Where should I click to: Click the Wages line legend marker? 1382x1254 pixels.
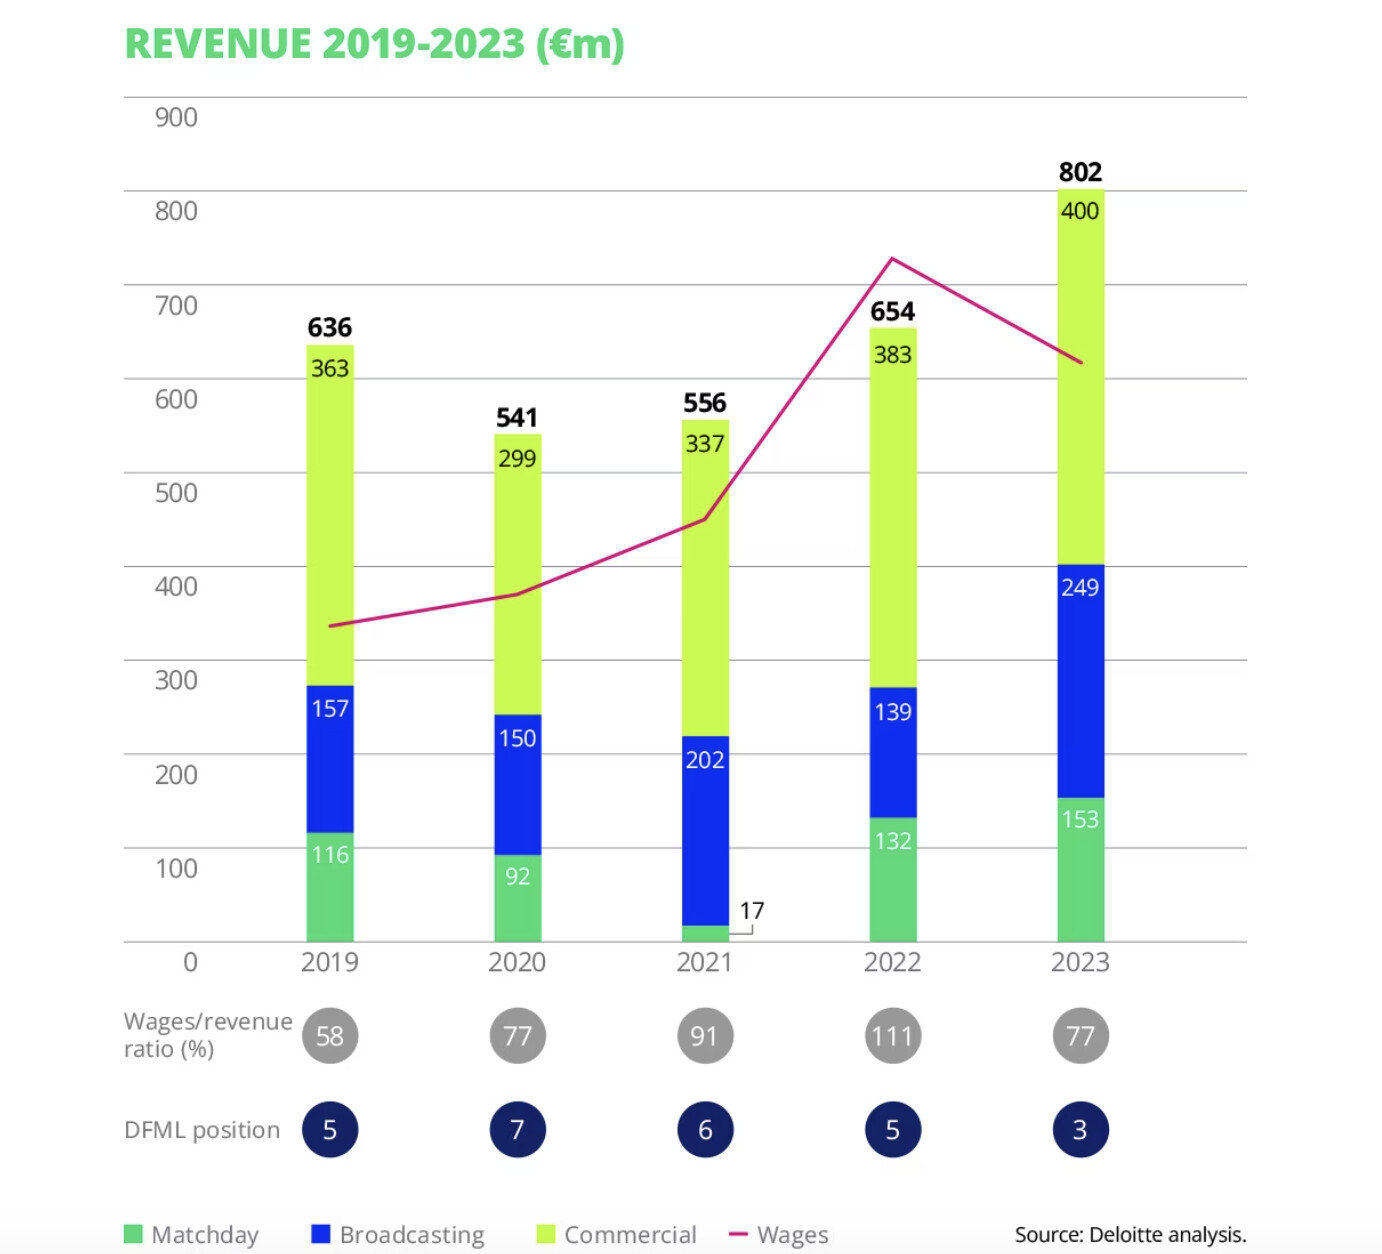click(x=739, y=1234)
